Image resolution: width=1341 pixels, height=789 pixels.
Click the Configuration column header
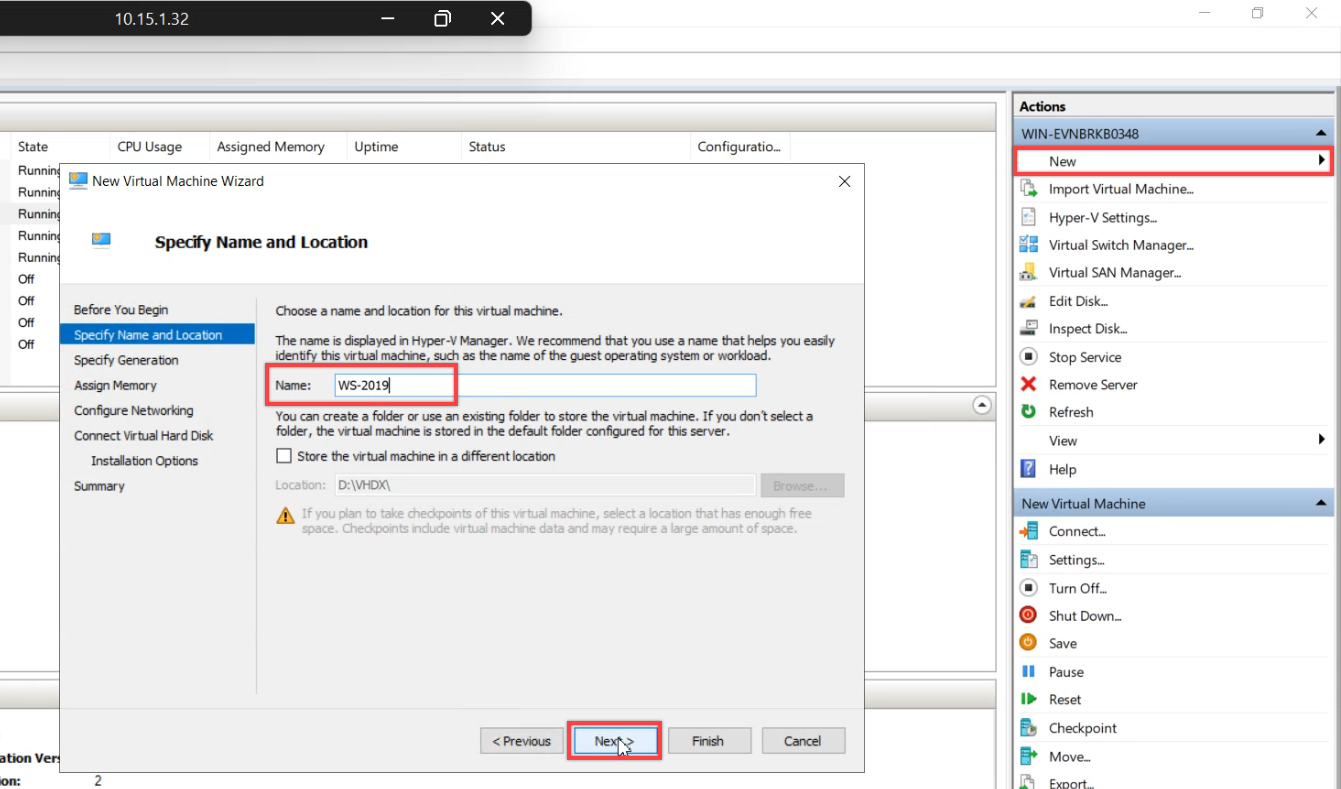tap(740, 146)
